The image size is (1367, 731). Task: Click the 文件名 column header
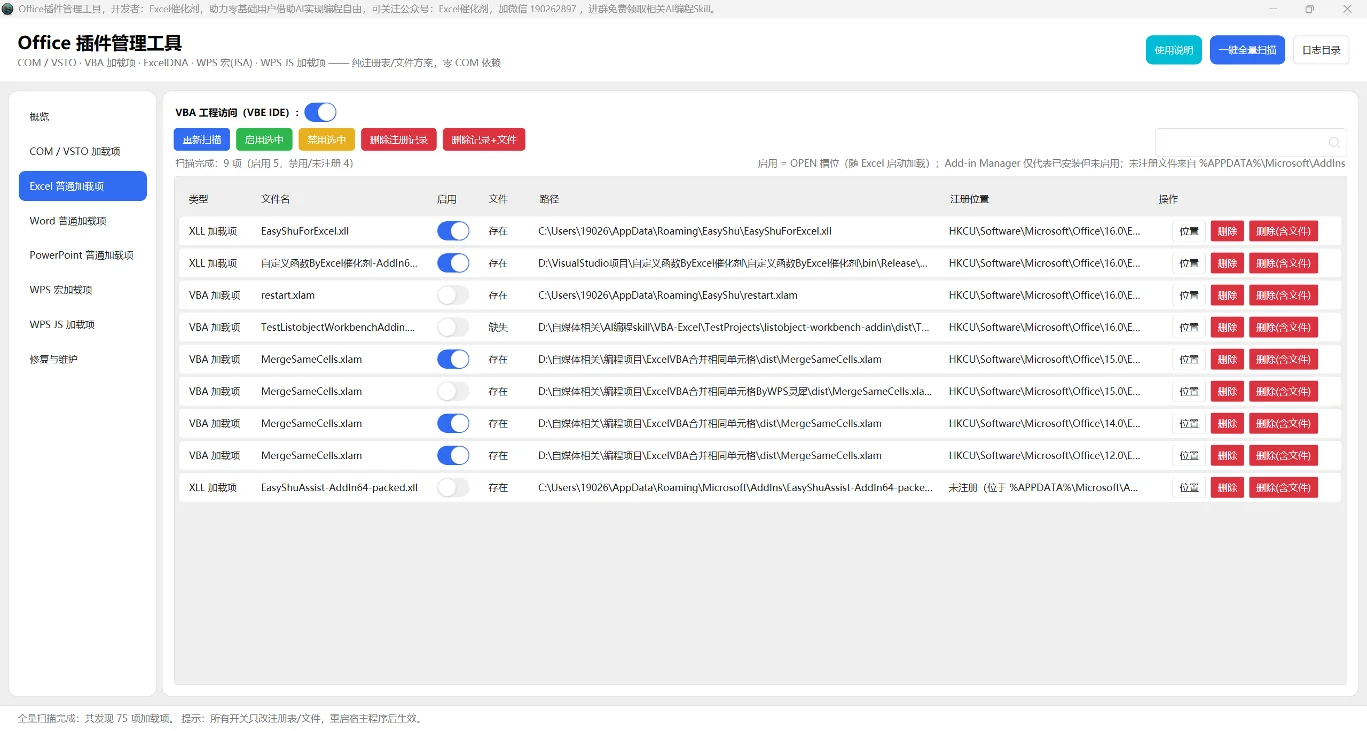[276, 199]
